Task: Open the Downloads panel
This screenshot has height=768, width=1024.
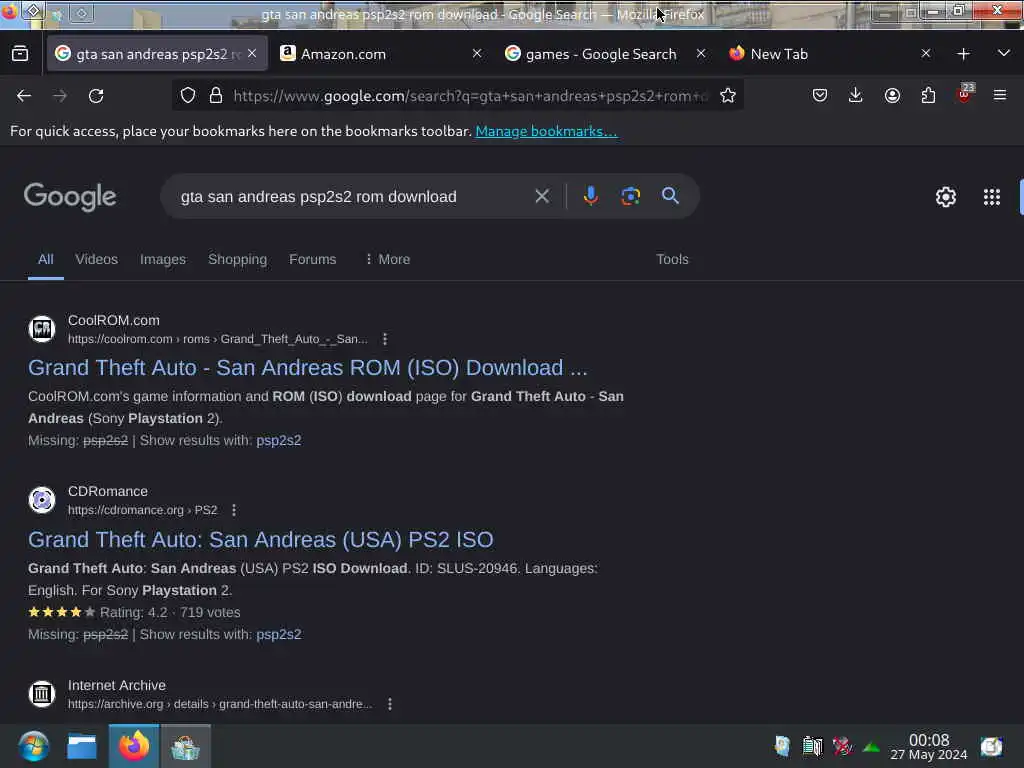Action: (x=856, y=95)
